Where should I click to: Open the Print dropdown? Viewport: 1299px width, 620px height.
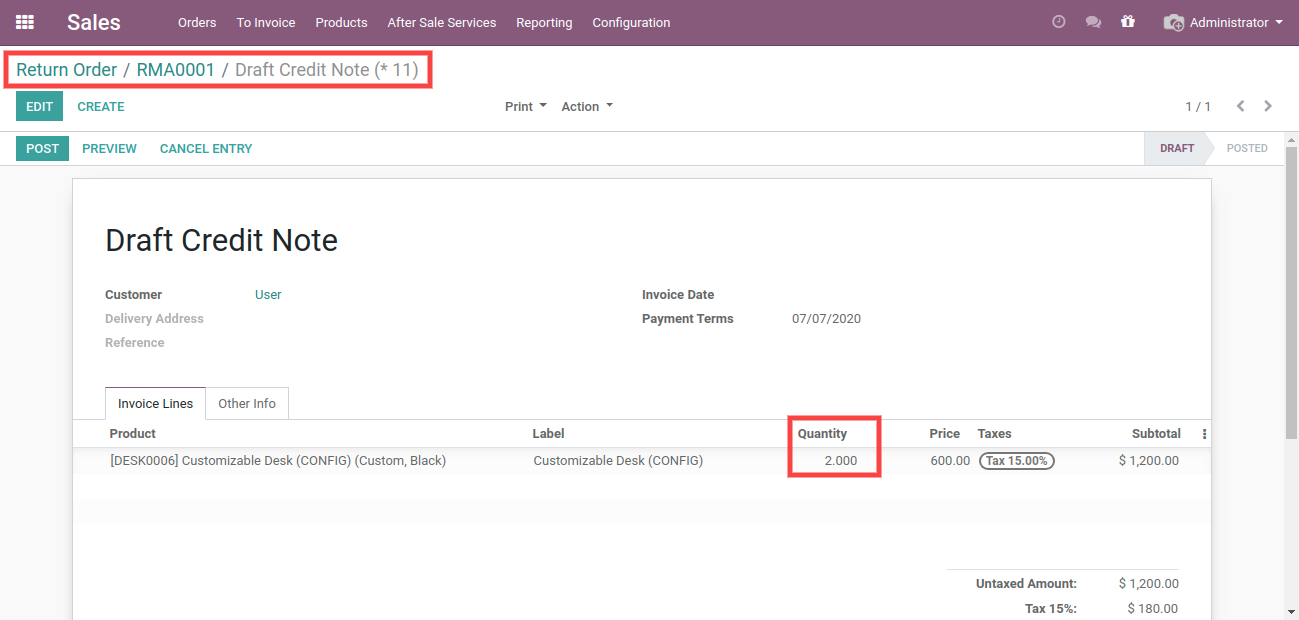point(526,107)
